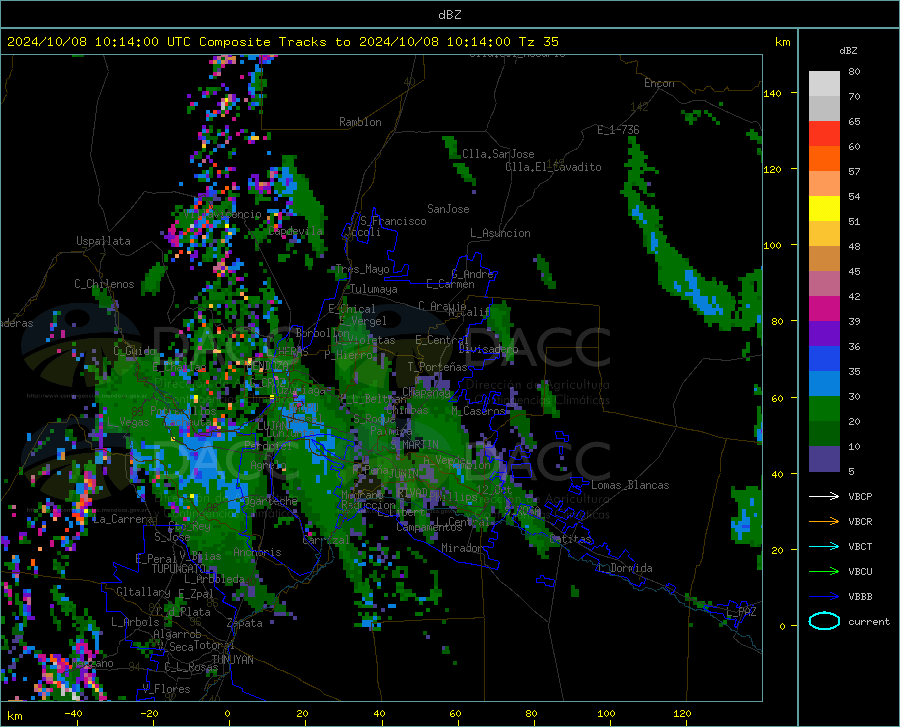Screen dimensions: 900x727
Task: Click the 'C_Chilenos' map label
Action: tap(104, 284)
